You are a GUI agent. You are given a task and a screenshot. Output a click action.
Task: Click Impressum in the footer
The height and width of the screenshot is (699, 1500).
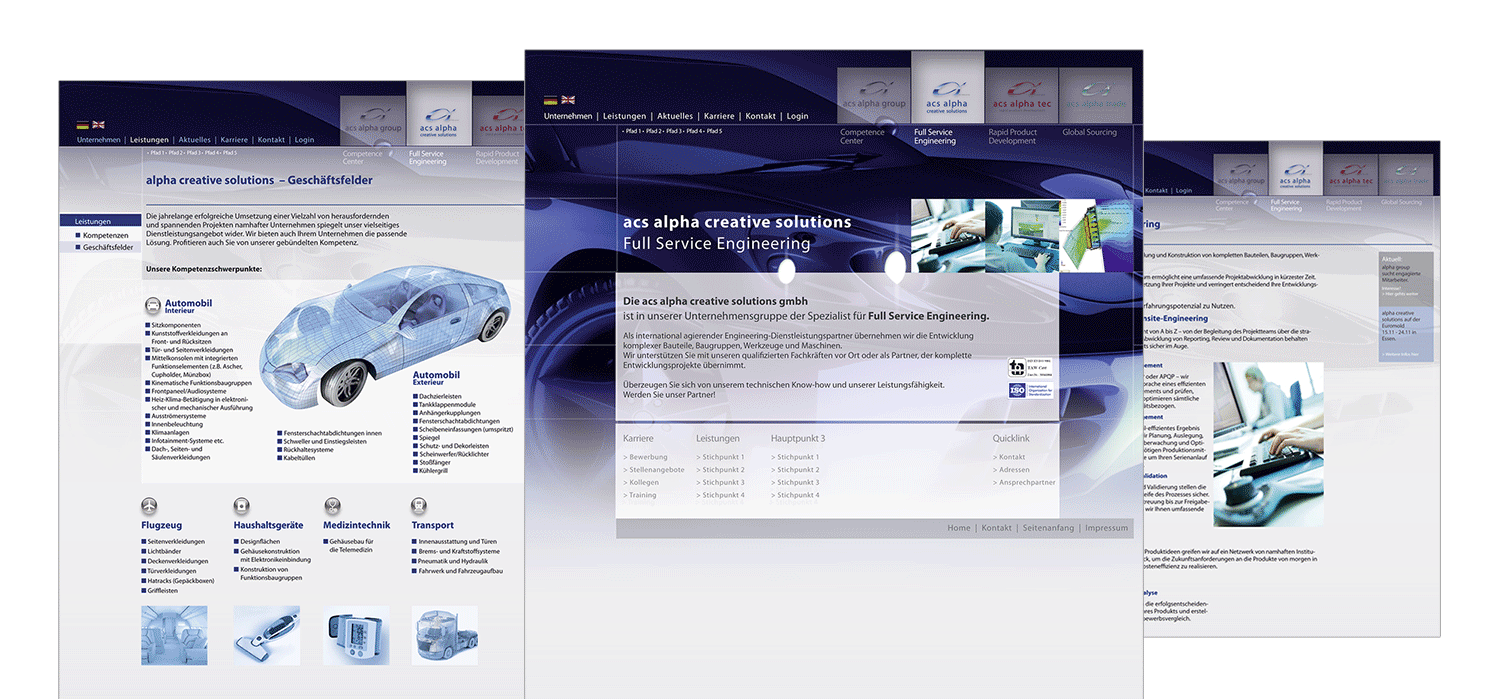tap(1106, 528)
